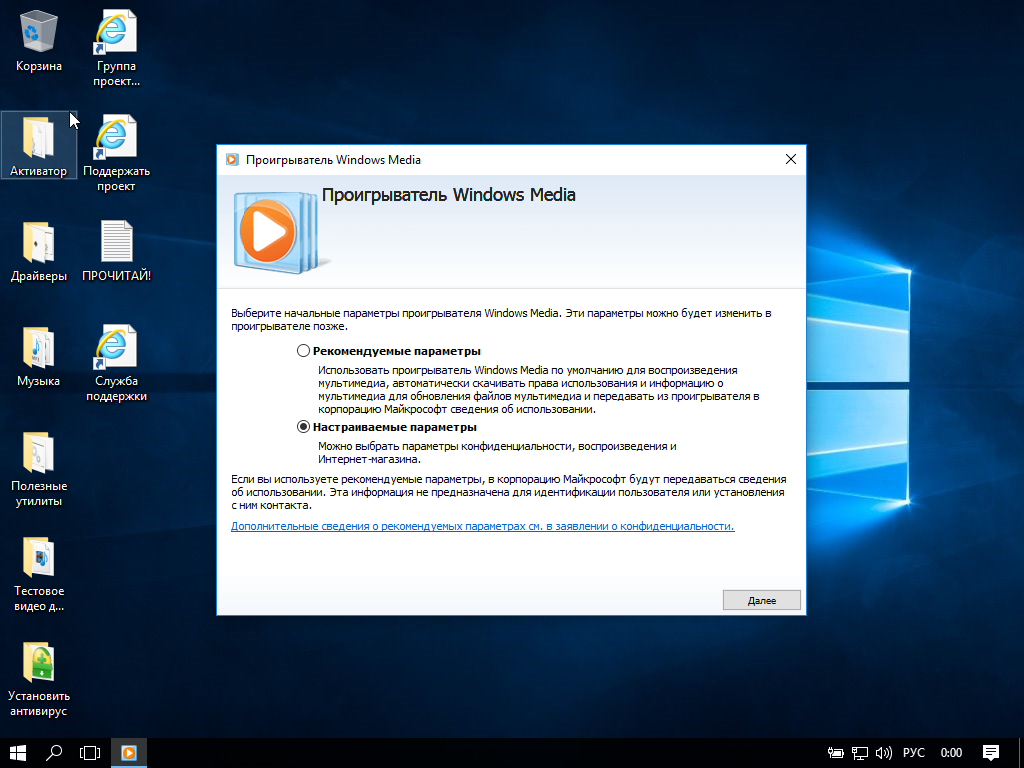The height and width of the screenshot is (768, 1024).
Task: Select the Драйверы folder
Action: click(39, 251)
